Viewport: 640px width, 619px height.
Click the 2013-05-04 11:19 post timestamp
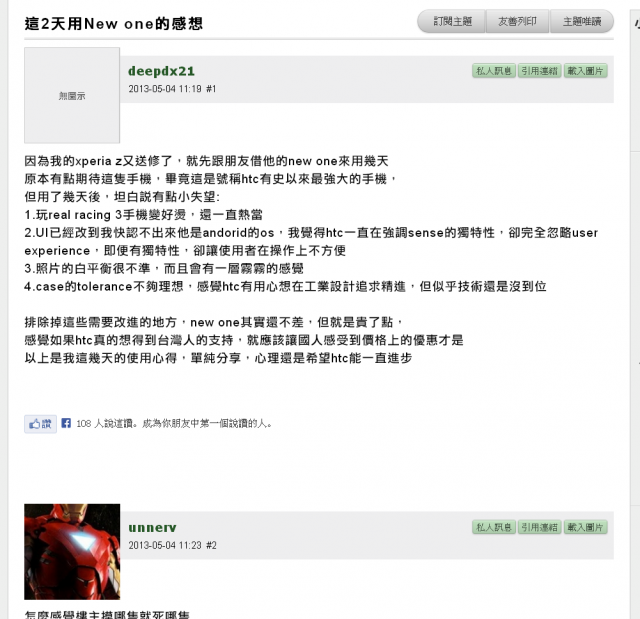[165, 89]
